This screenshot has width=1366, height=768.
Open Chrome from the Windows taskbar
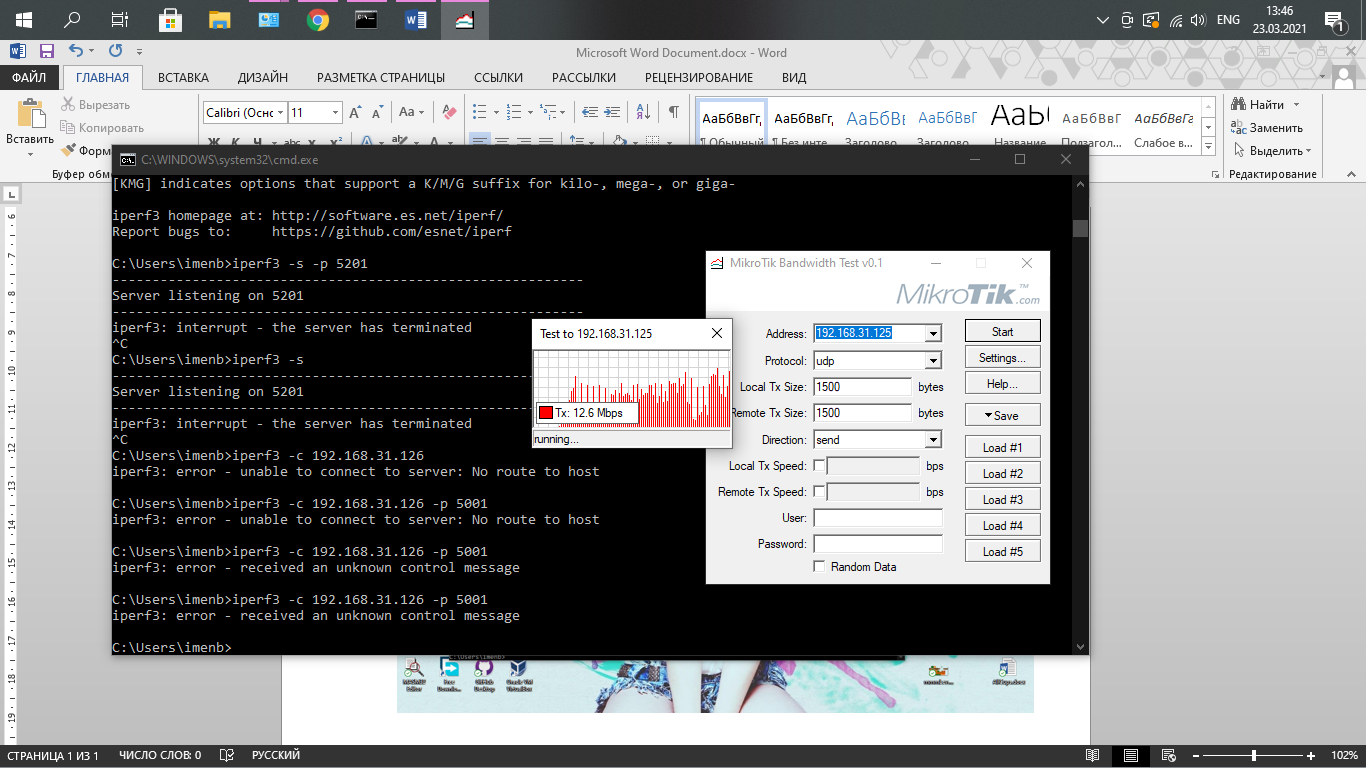pyautogui.click(x=318, y=20)
